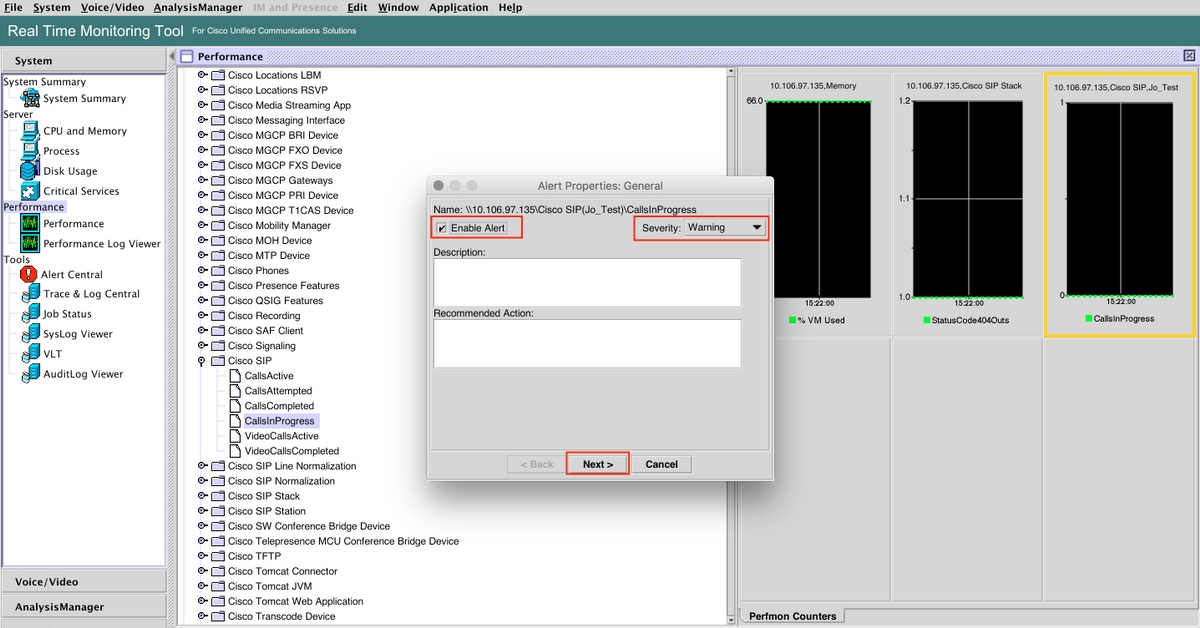Click Next in Alert Properties dialog
Viewport: 1200px width, 628px height.
597,464
